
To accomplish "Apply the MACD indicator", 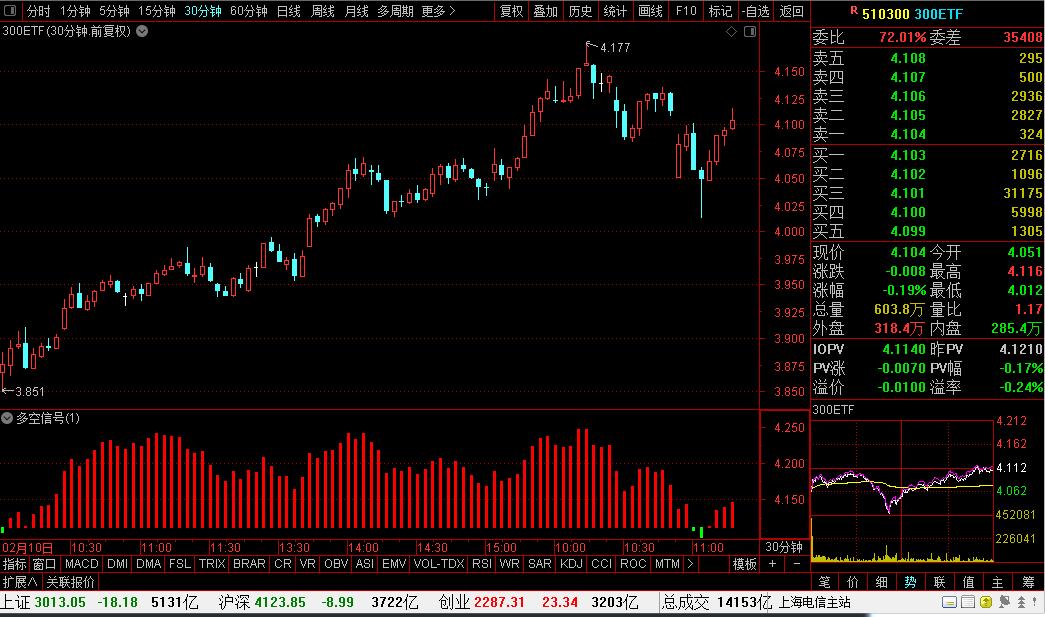I will pos(81,564).
